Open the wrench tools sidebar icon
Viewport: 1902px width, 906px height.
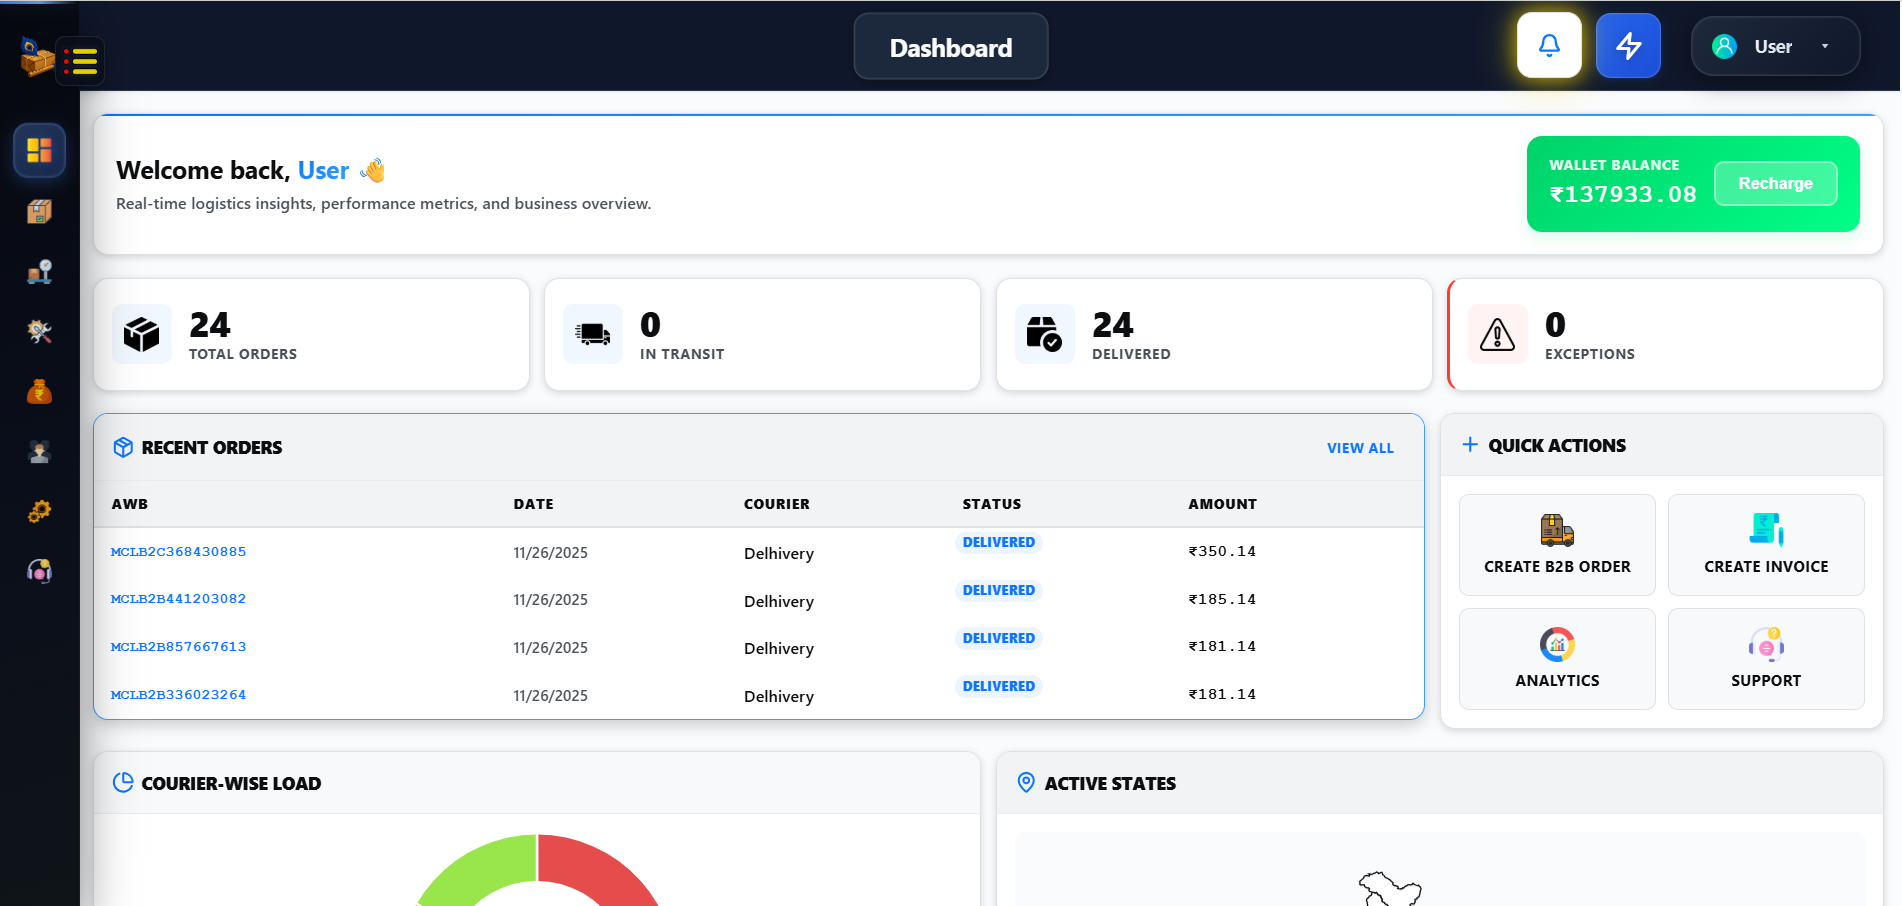click(x=39, y=332)
